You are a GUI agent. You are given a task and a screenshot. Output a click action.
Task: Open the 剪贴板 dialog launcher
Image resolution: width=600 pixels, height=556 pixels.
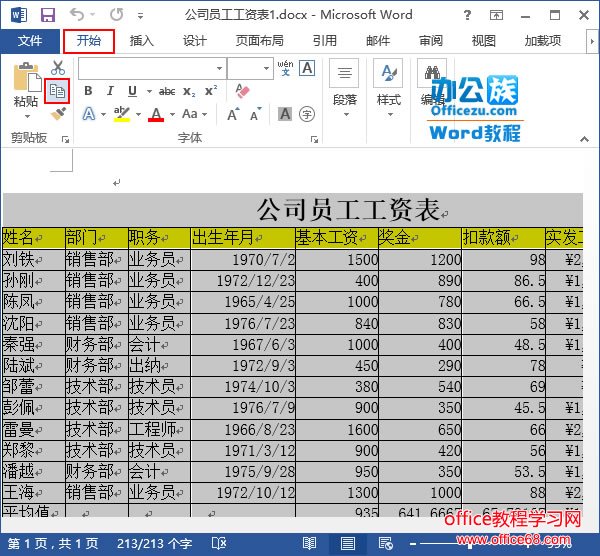coord(66,140)
